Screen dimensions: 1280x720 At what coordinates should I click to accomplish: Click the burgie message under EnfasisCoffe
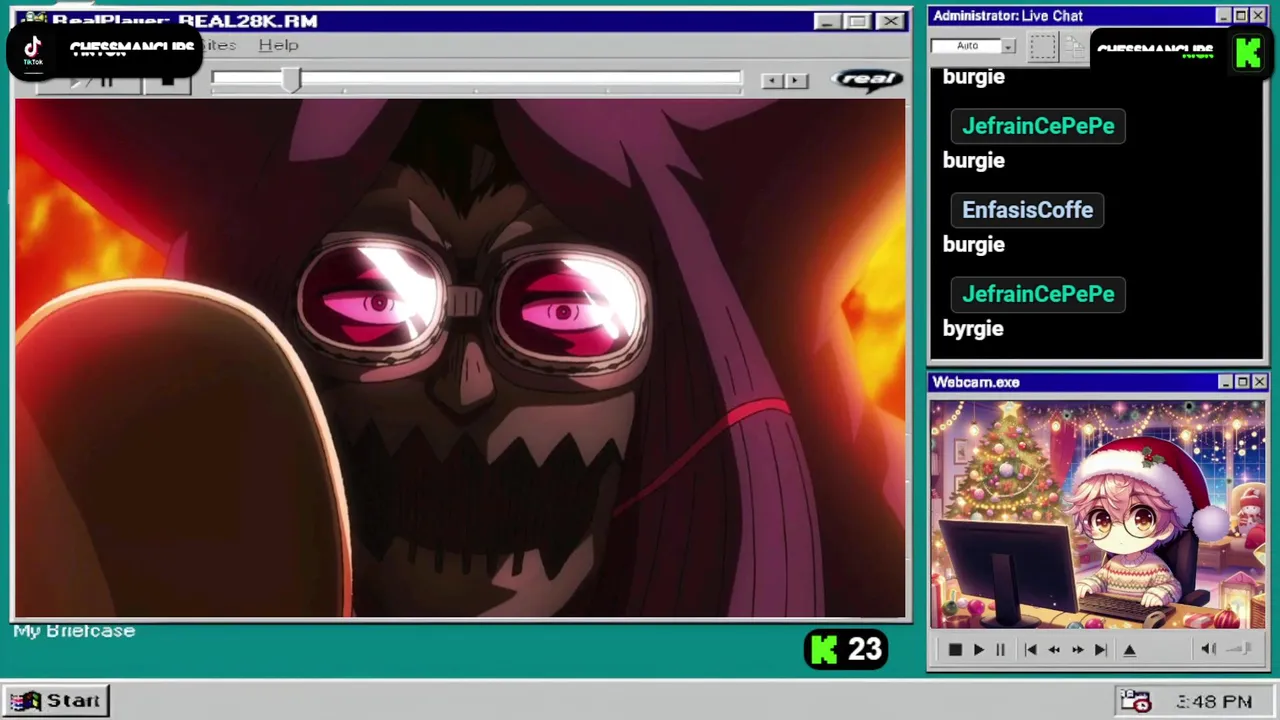tap(973, 245)
